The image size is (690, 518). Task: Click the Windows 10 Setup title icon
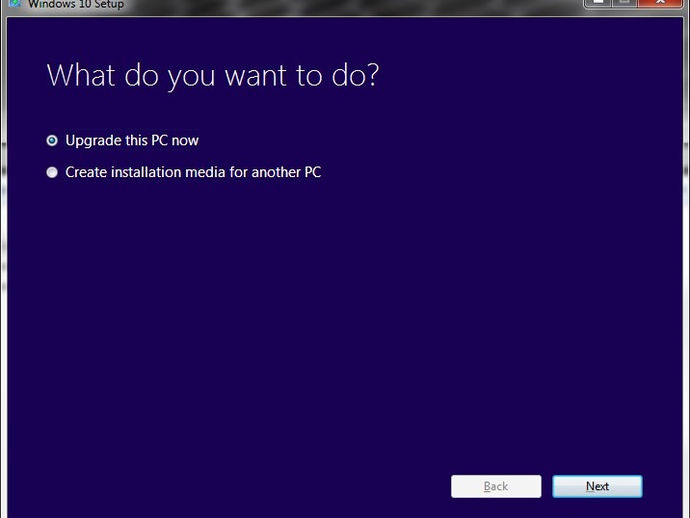15,3
